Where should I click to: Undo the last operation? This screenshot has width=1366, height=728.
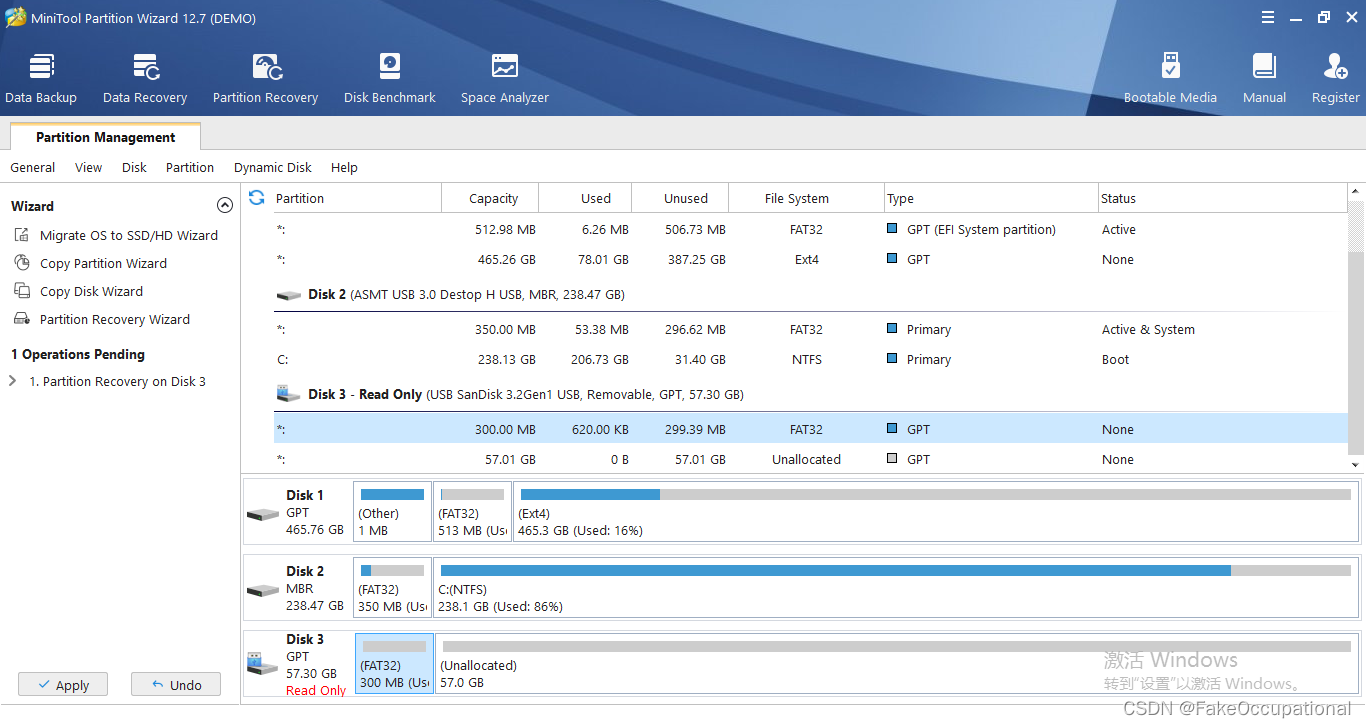[x=176, y=685]
